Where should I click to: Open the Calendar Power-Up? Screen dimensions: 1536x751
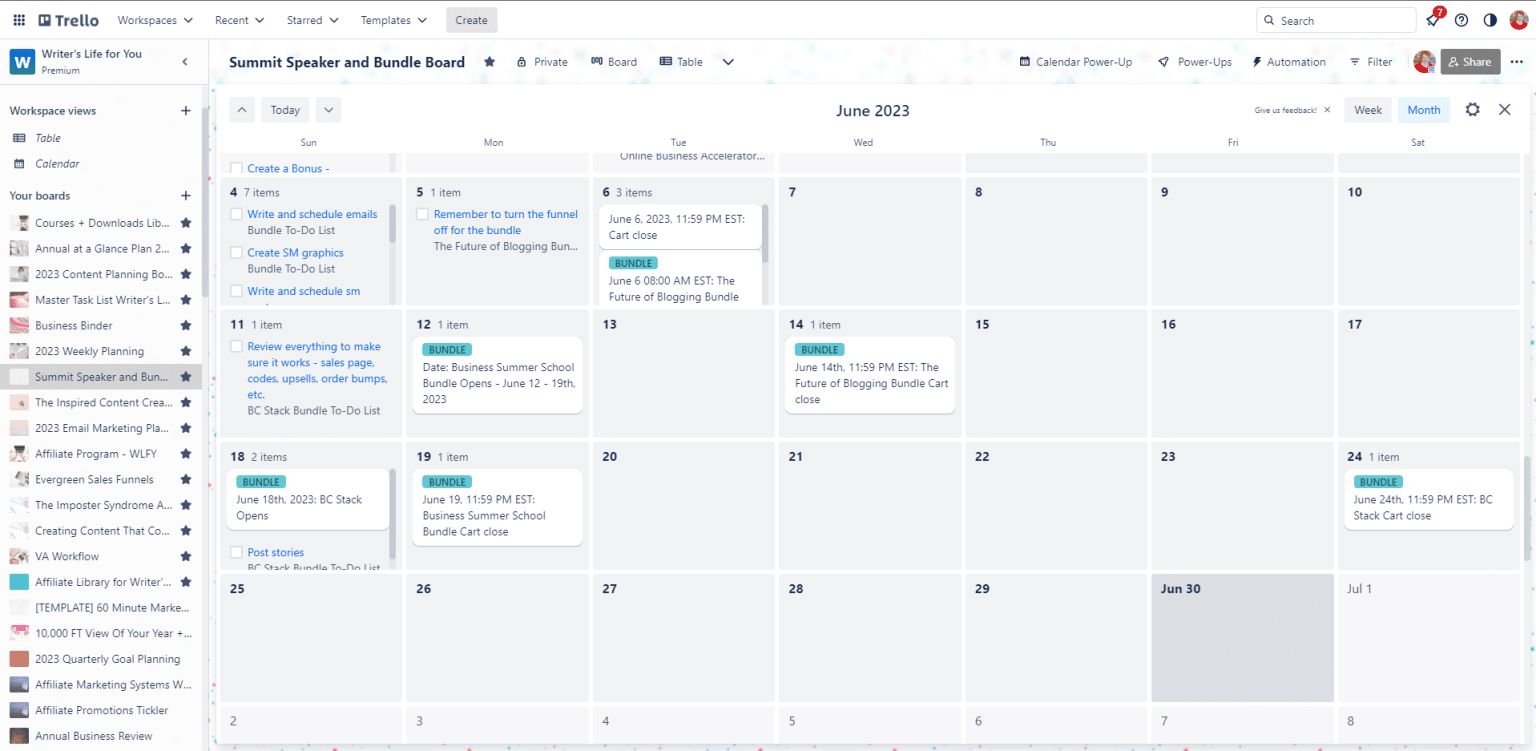click(1075, 61)
